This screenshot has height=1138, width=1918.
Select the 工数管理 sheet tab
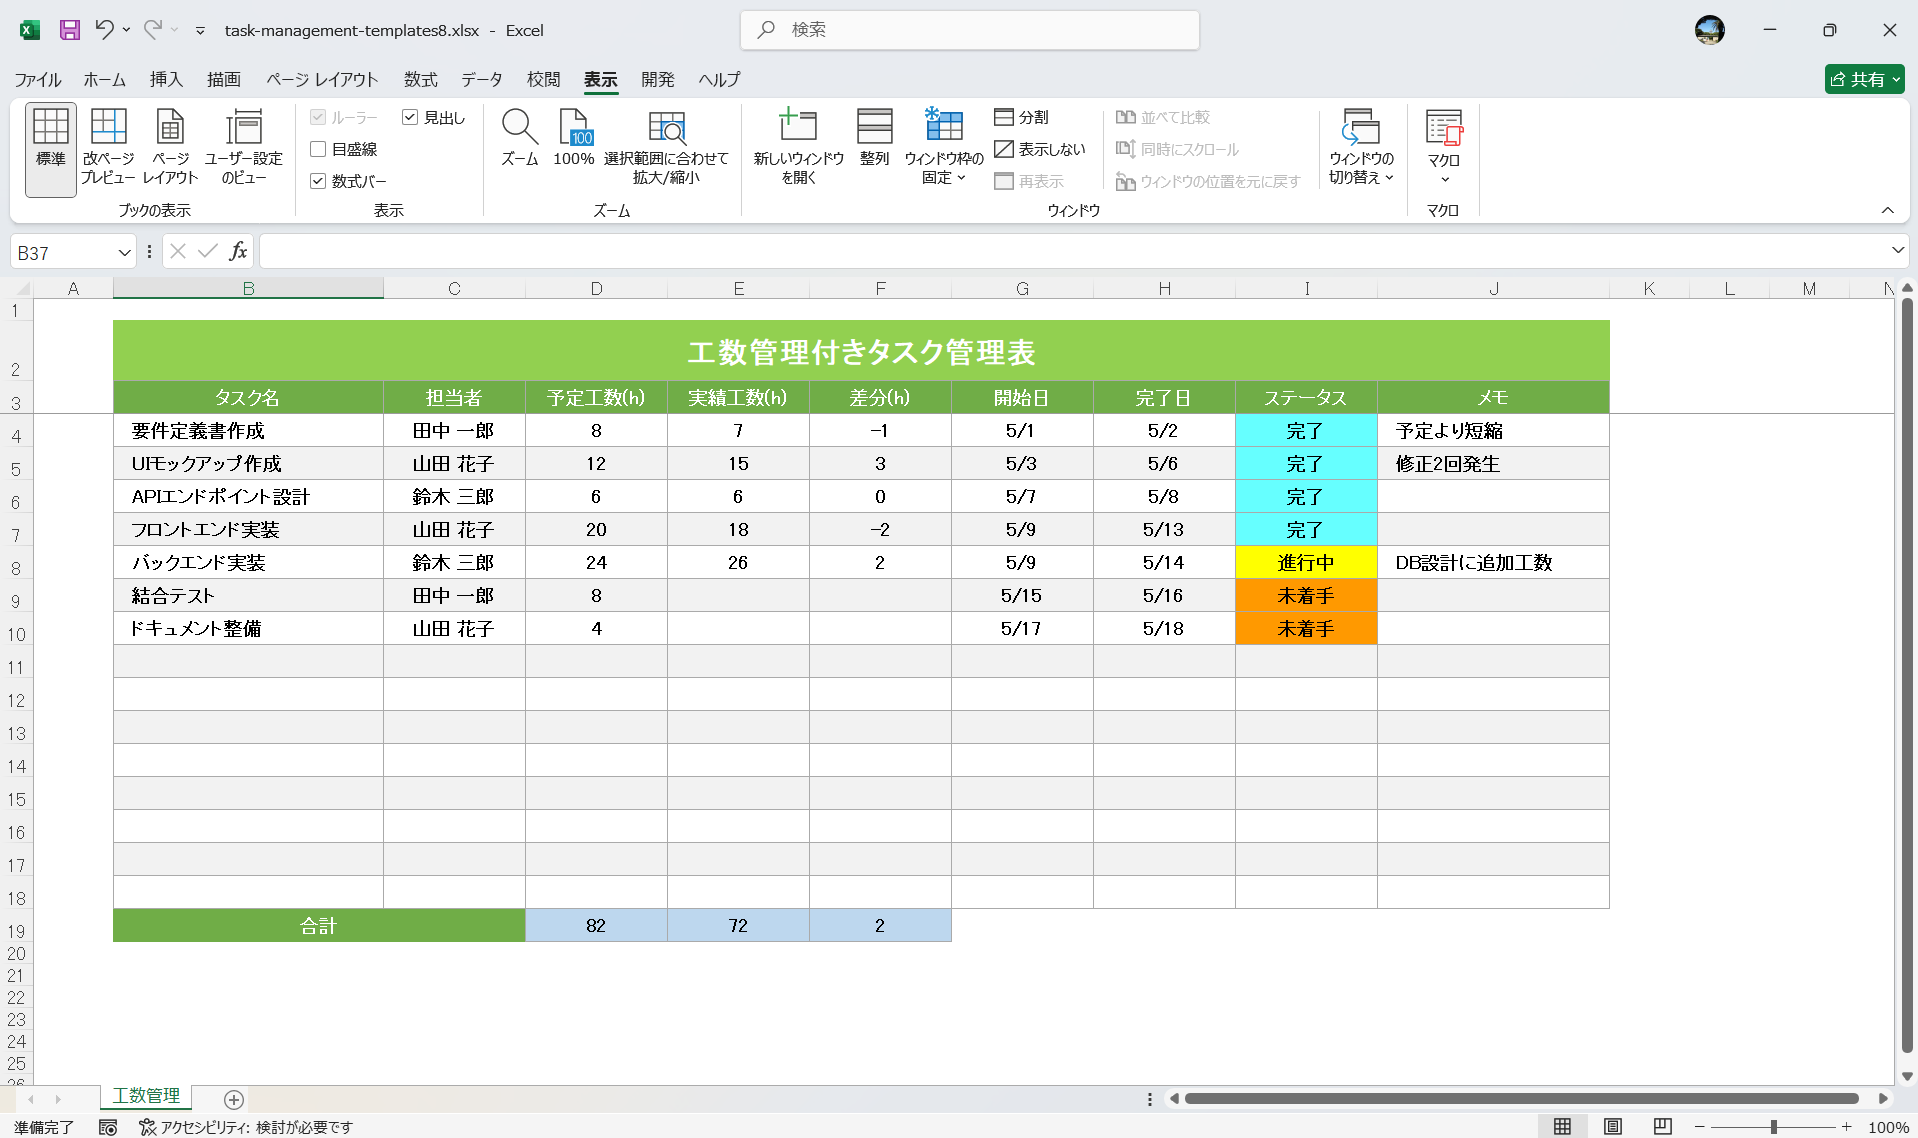click(x=146, y=1096)
